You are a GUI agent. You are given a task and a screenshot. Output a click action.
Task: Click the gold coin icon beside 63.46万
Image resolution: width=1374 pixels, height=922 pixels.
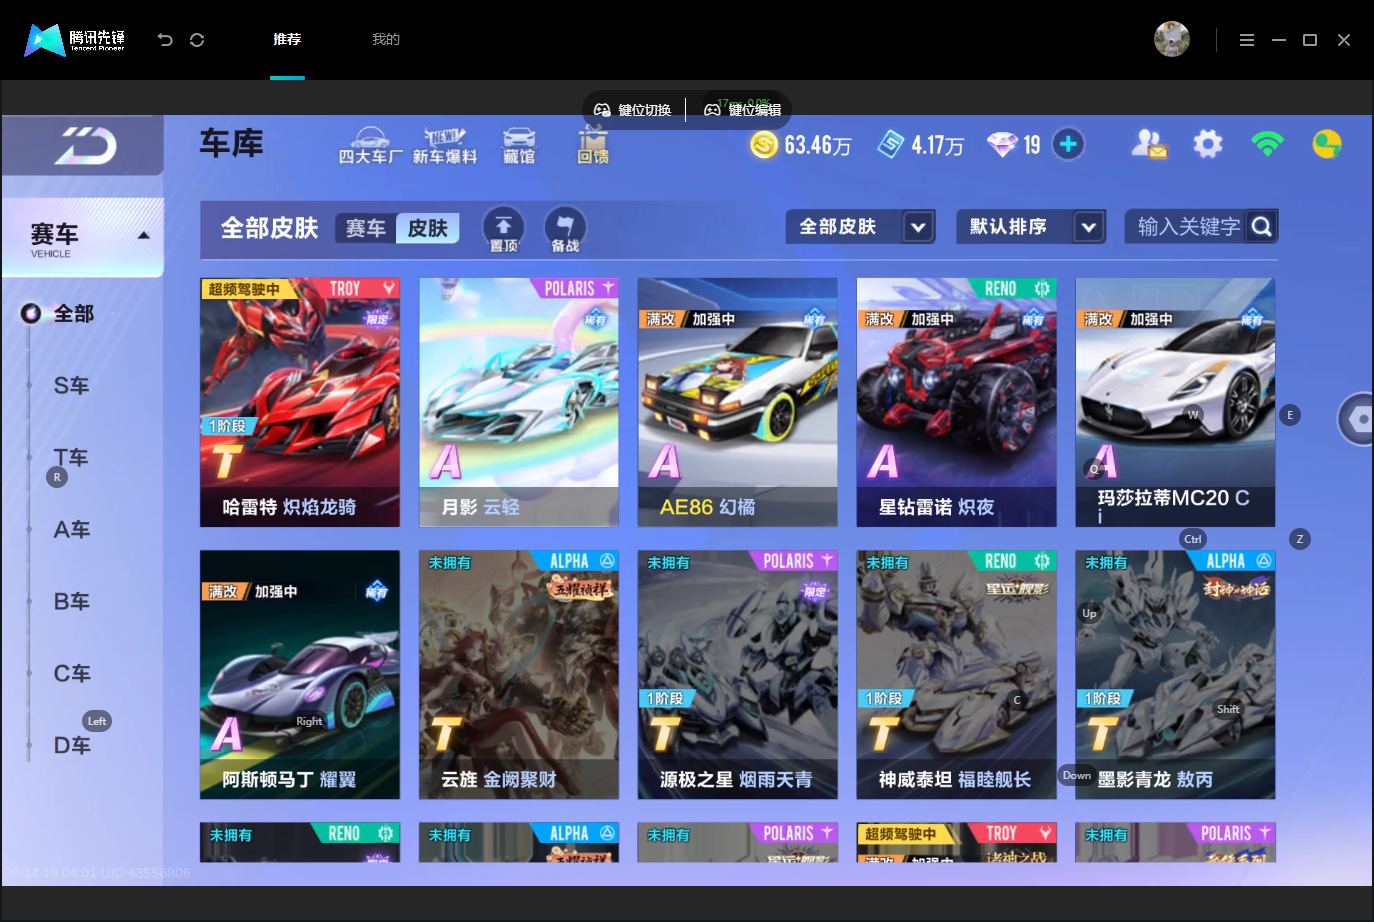point(764,145)
